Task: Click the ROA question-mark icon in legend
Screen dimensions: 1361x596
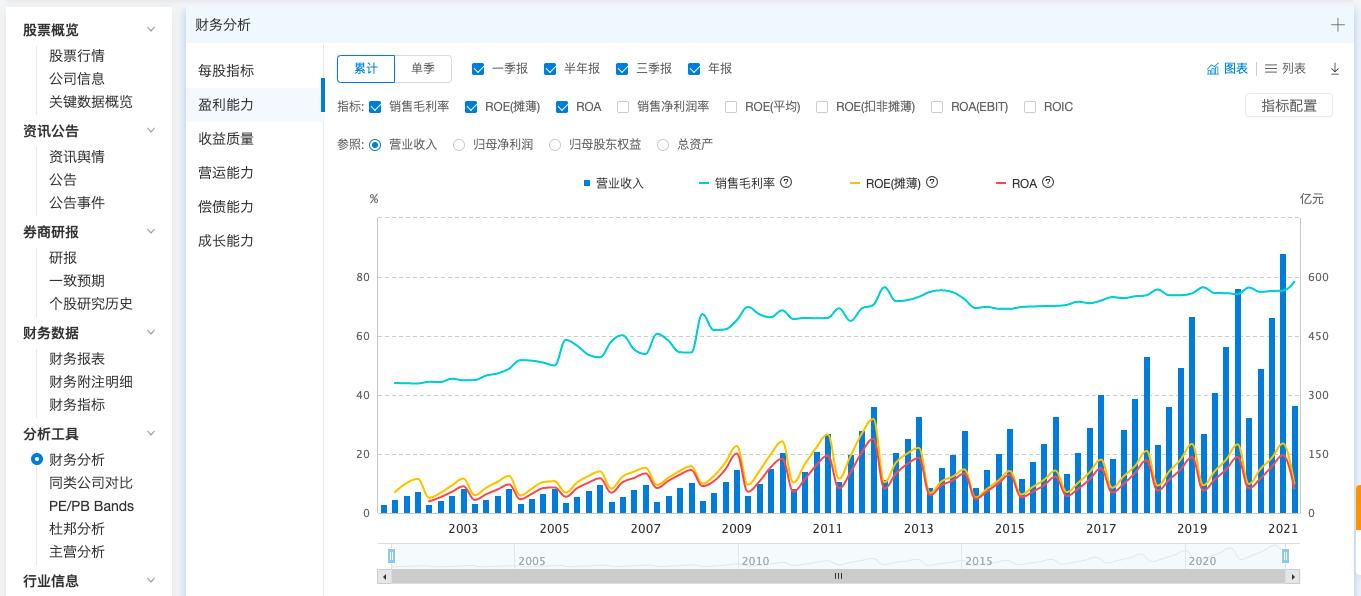Action: 1046,182
